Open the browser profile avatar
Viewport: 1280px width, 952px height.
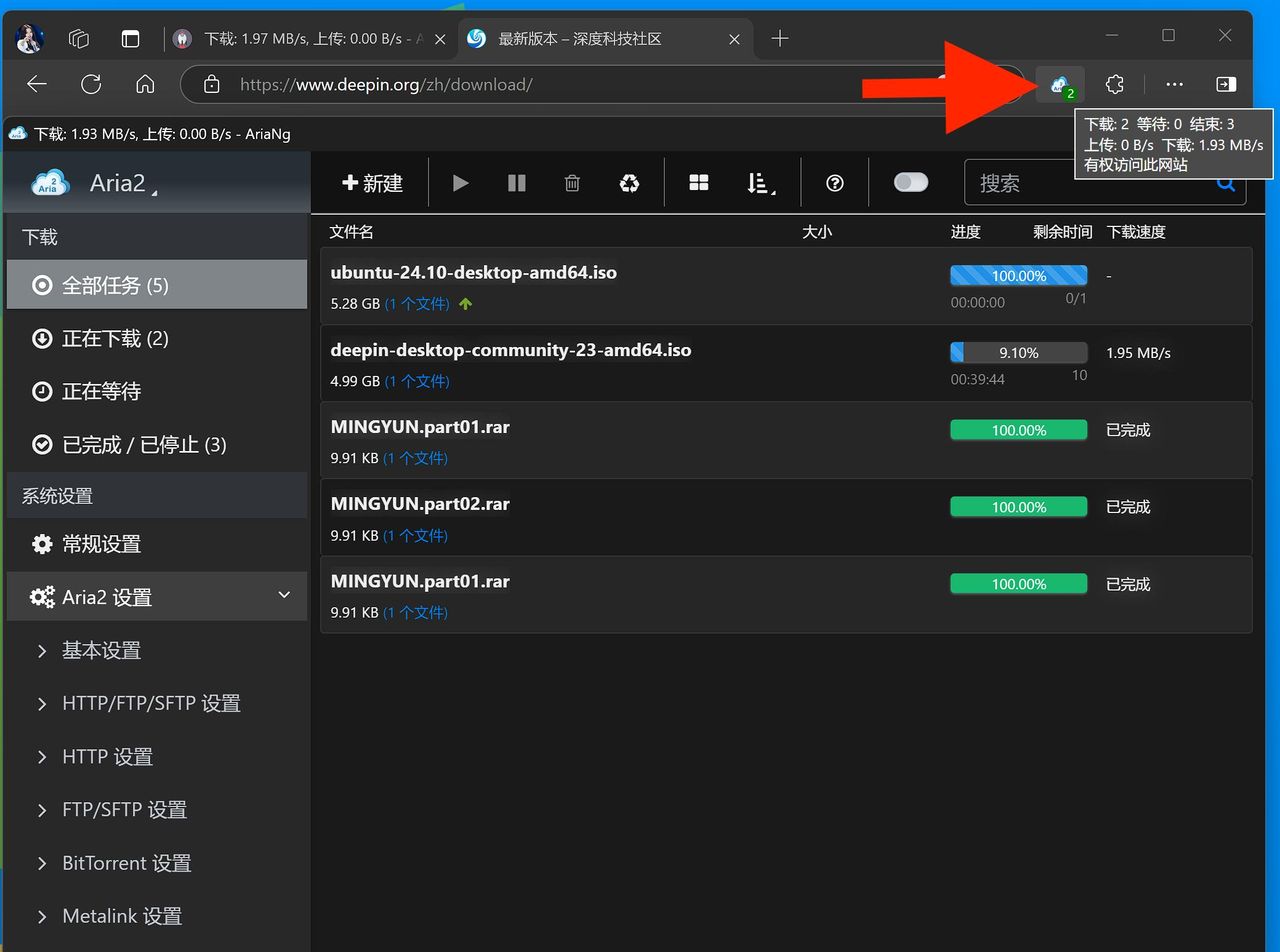pyautogui.click(x=30, y=39)
